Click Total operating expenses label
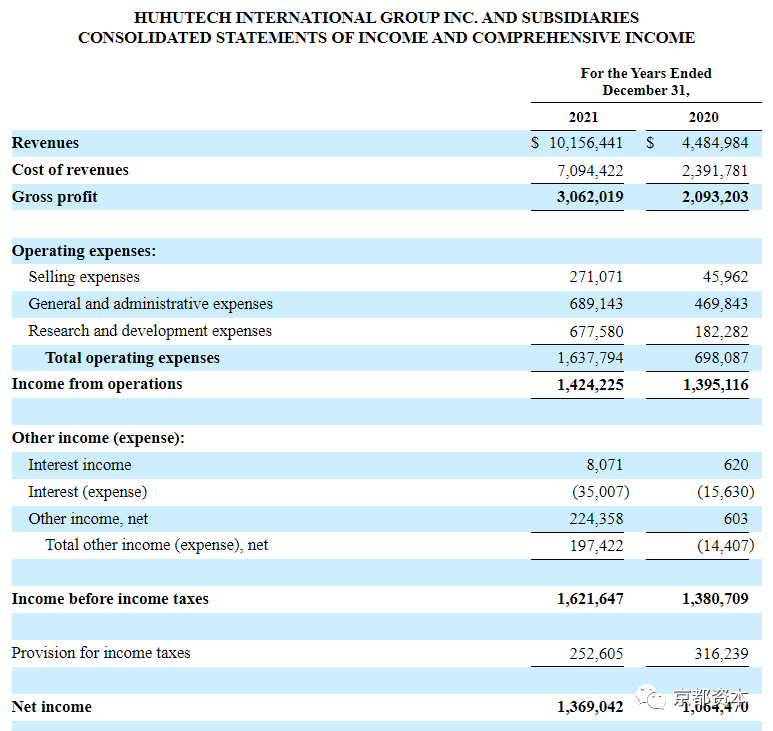Image resolution: width=773 pixels, height=731 pixels. 133,358
